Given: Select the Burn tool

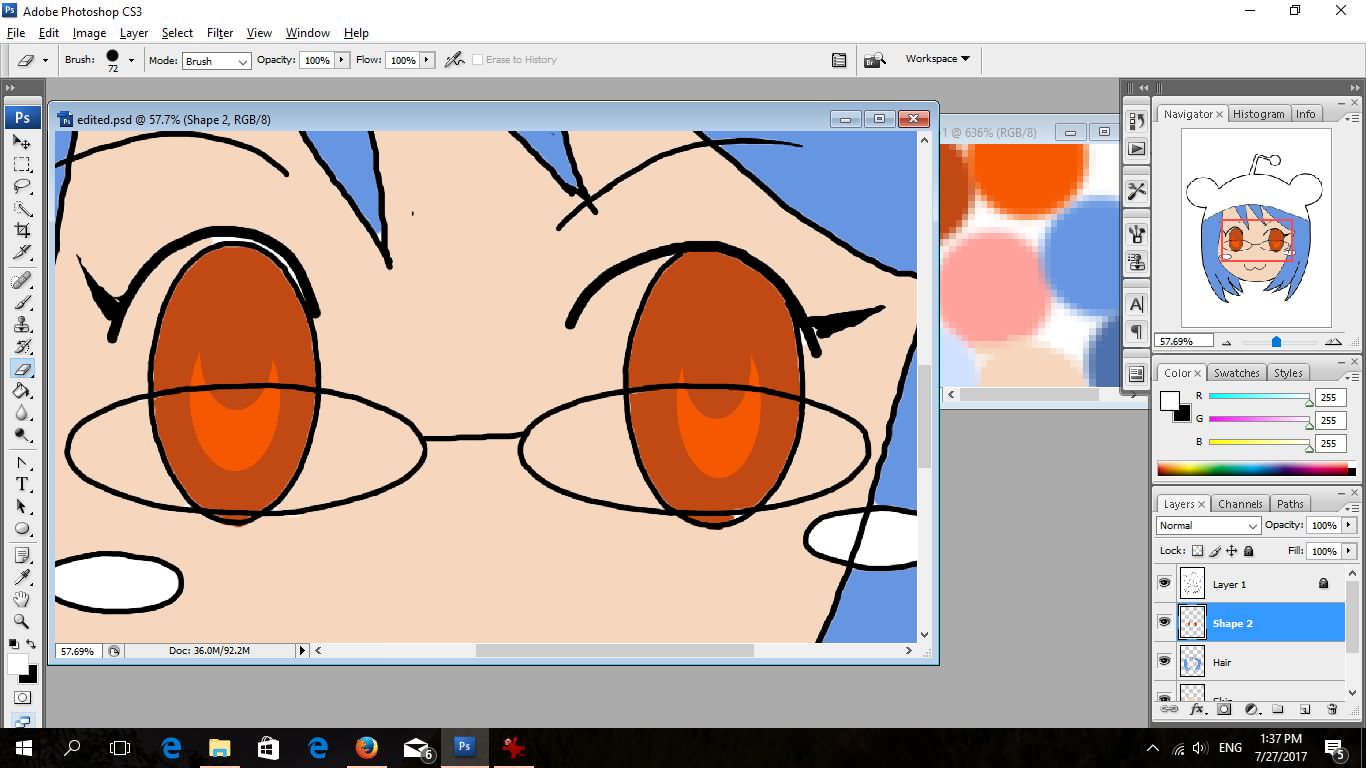Looking at the screenshot, I should pos(22,435).
